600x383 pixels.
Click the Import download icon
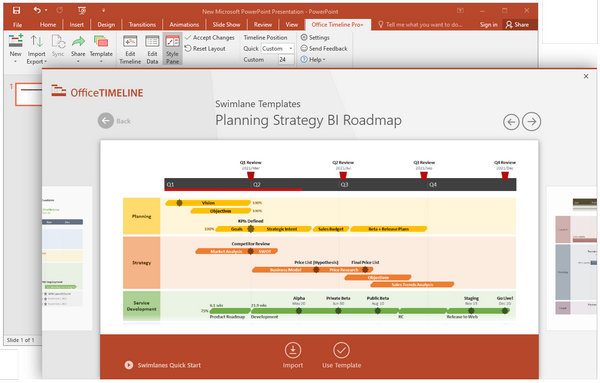[x=293, y=350]
